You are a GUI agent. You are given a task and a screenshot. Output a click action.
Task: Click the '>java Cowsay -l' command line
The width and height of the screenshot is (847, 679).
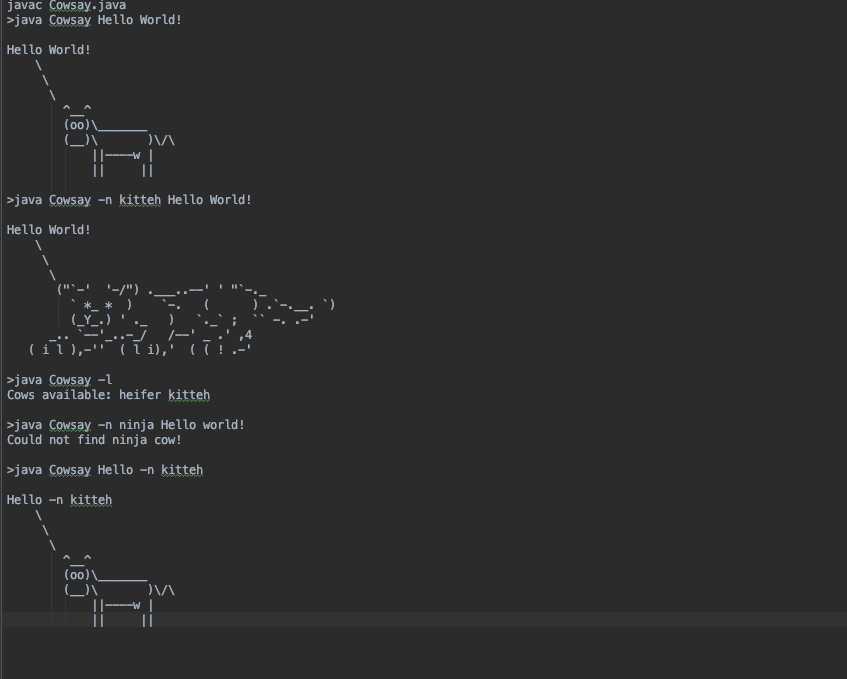coord(59,380)
